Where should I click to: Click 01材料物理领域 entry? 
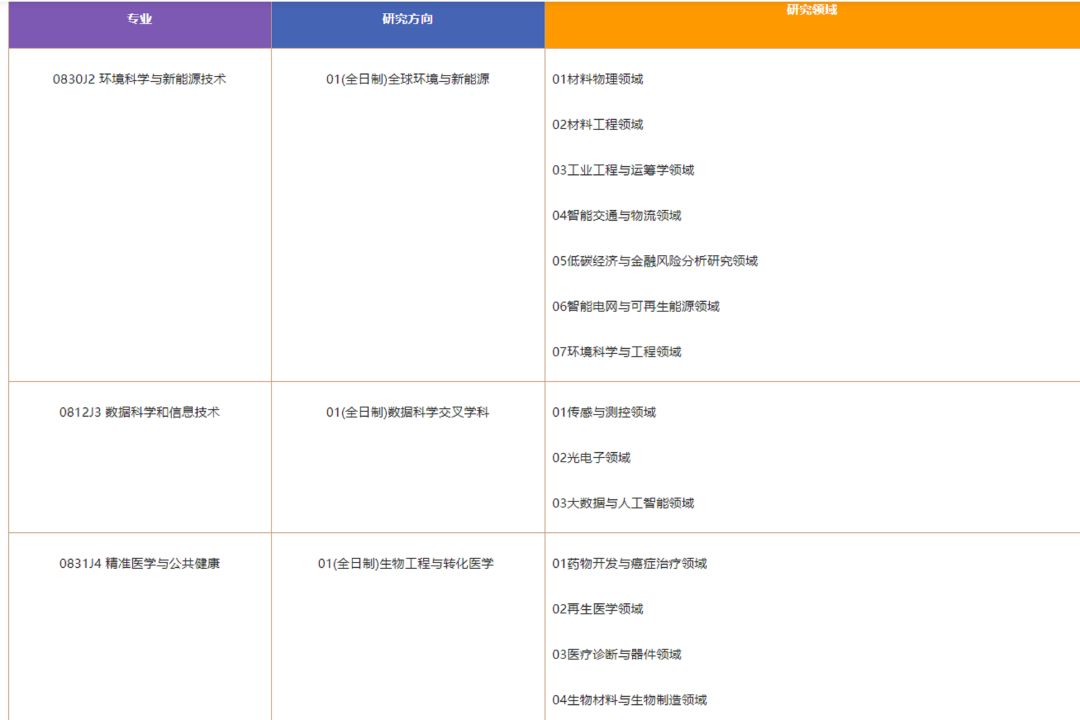tap(598, 79)
